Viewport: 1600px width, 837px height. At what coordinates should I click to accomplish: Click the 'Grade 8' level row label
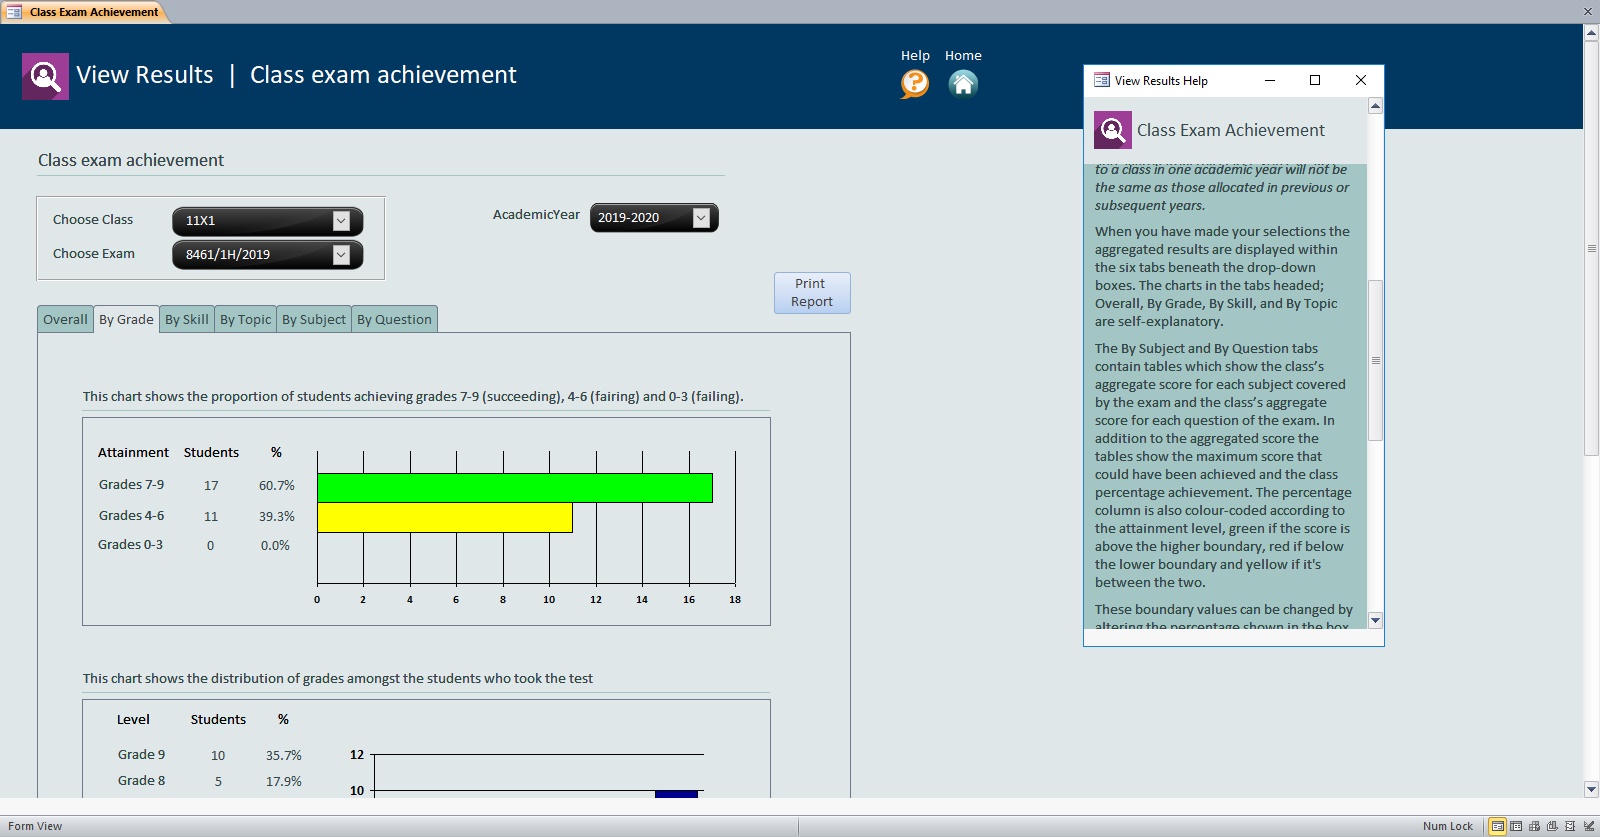(x=141, y=781)
